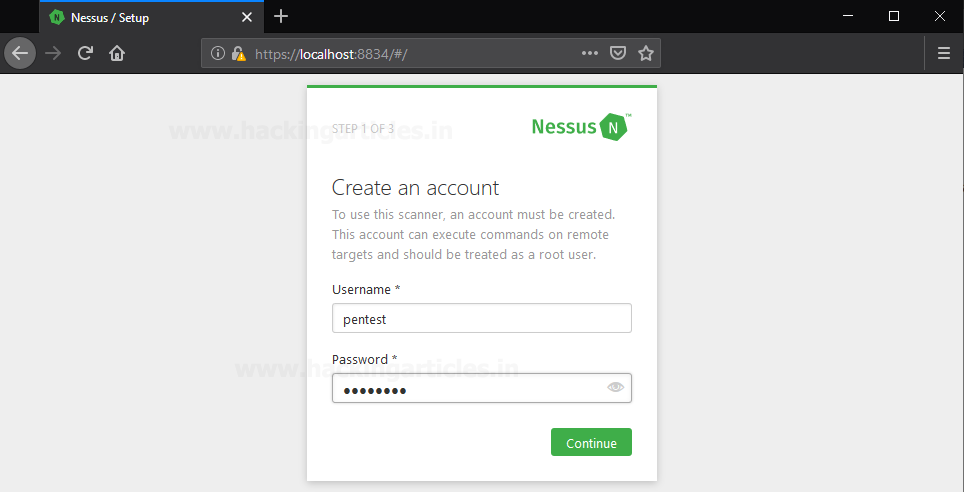Show password using the eye icon
Image resolution: width=964 pixels, height=492 pixels.
615,387
